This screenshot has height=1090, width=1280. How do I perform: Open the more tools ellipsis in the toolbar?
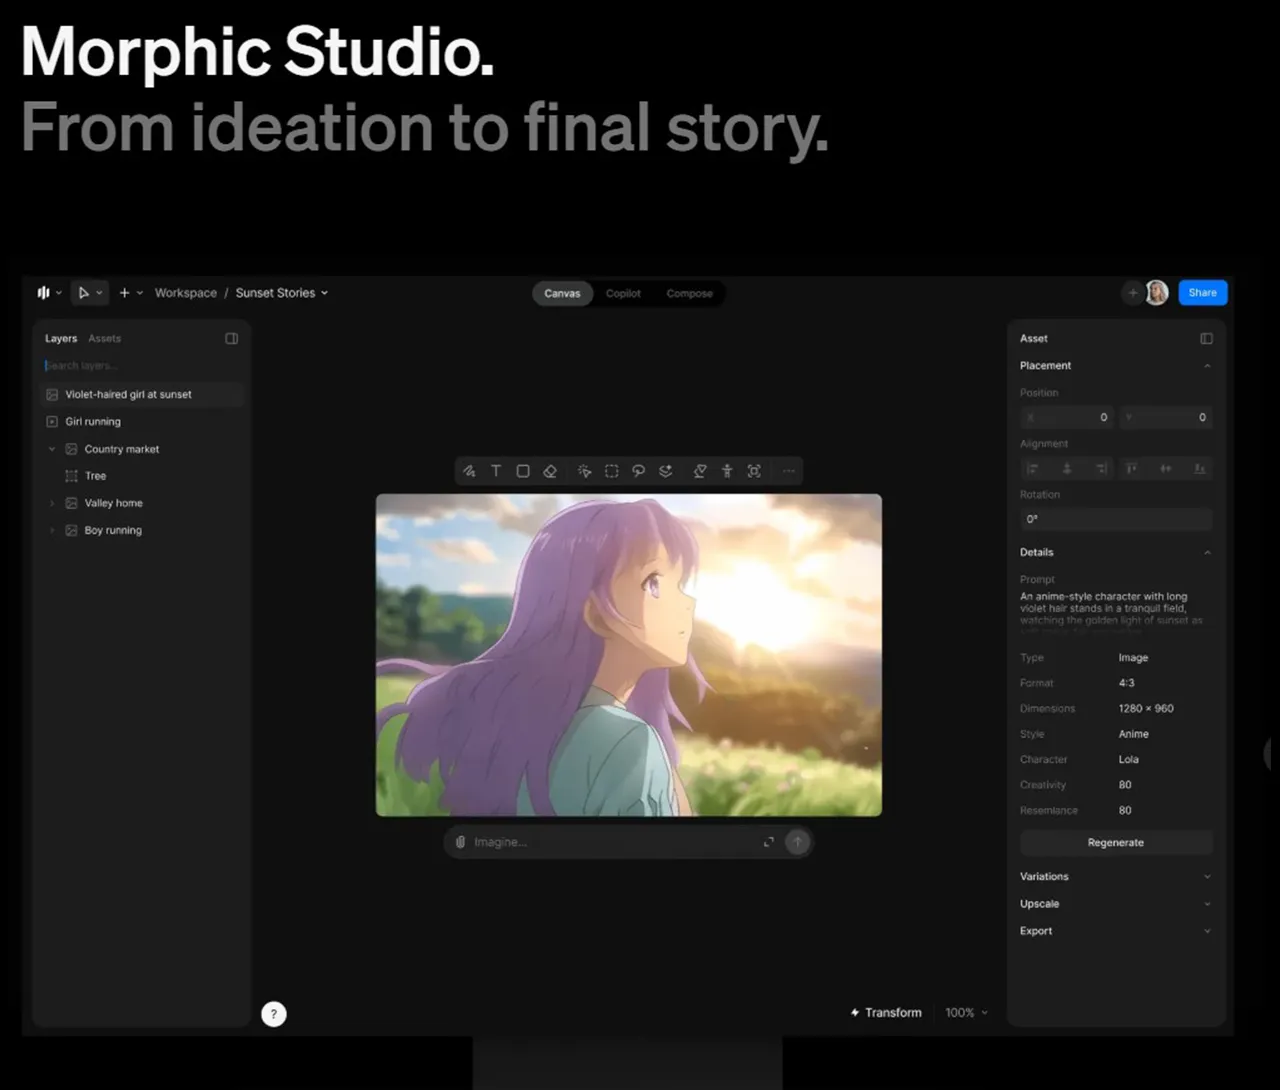pyautogui.click(x=789, y=470)
